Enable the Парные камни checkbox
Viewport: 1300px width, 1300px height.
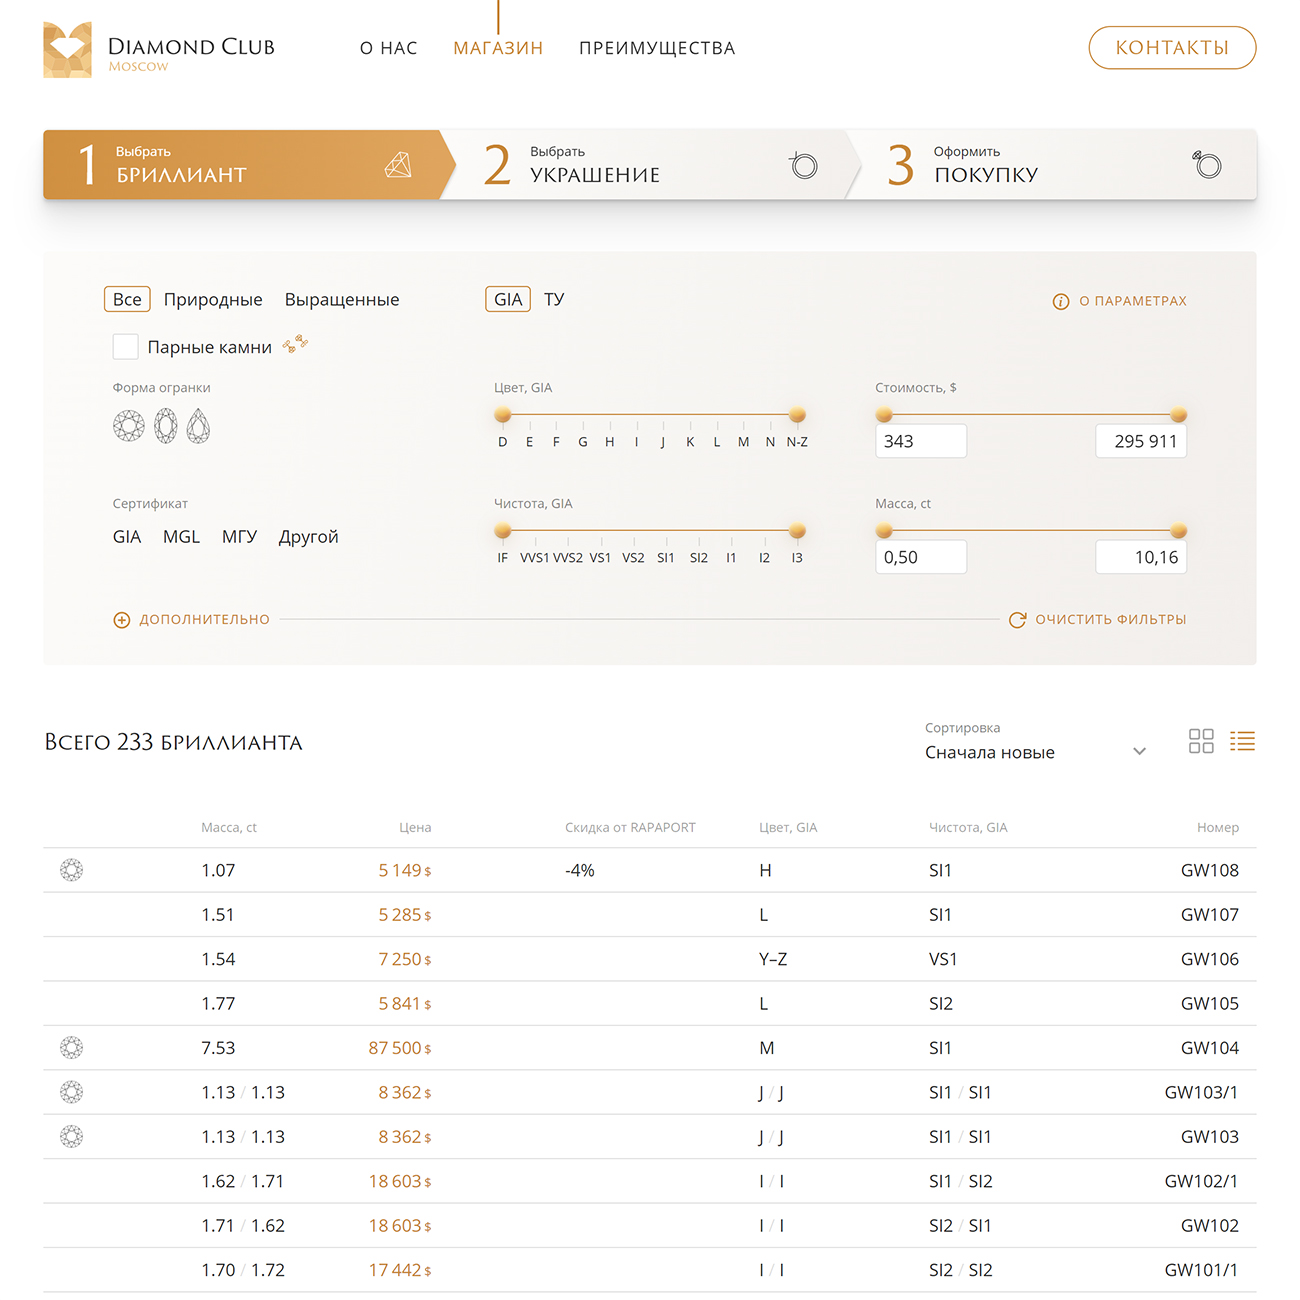[x=125, y=346]
